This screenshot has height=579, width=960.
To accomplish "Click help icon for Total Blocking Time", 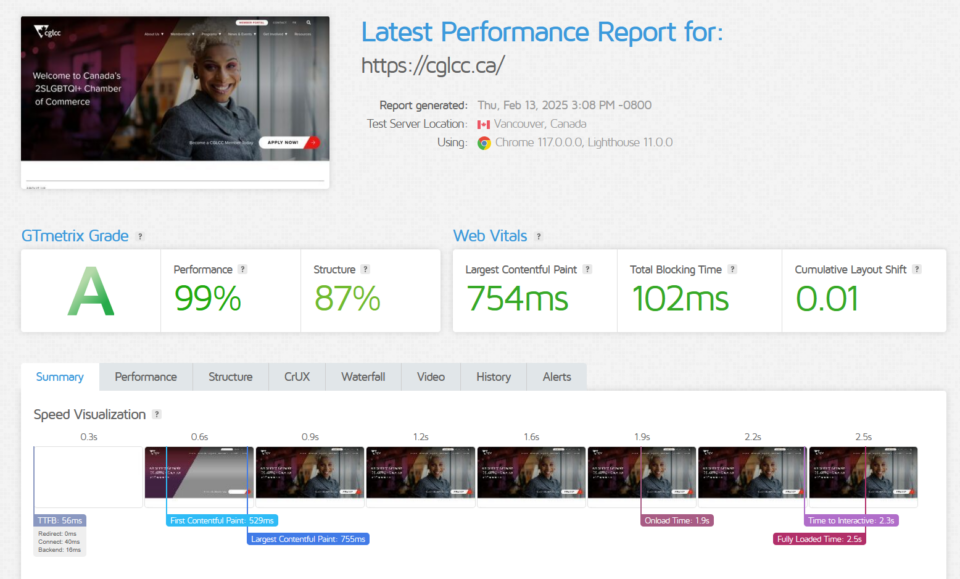I will pyautogui.click(x=732, y=269).
